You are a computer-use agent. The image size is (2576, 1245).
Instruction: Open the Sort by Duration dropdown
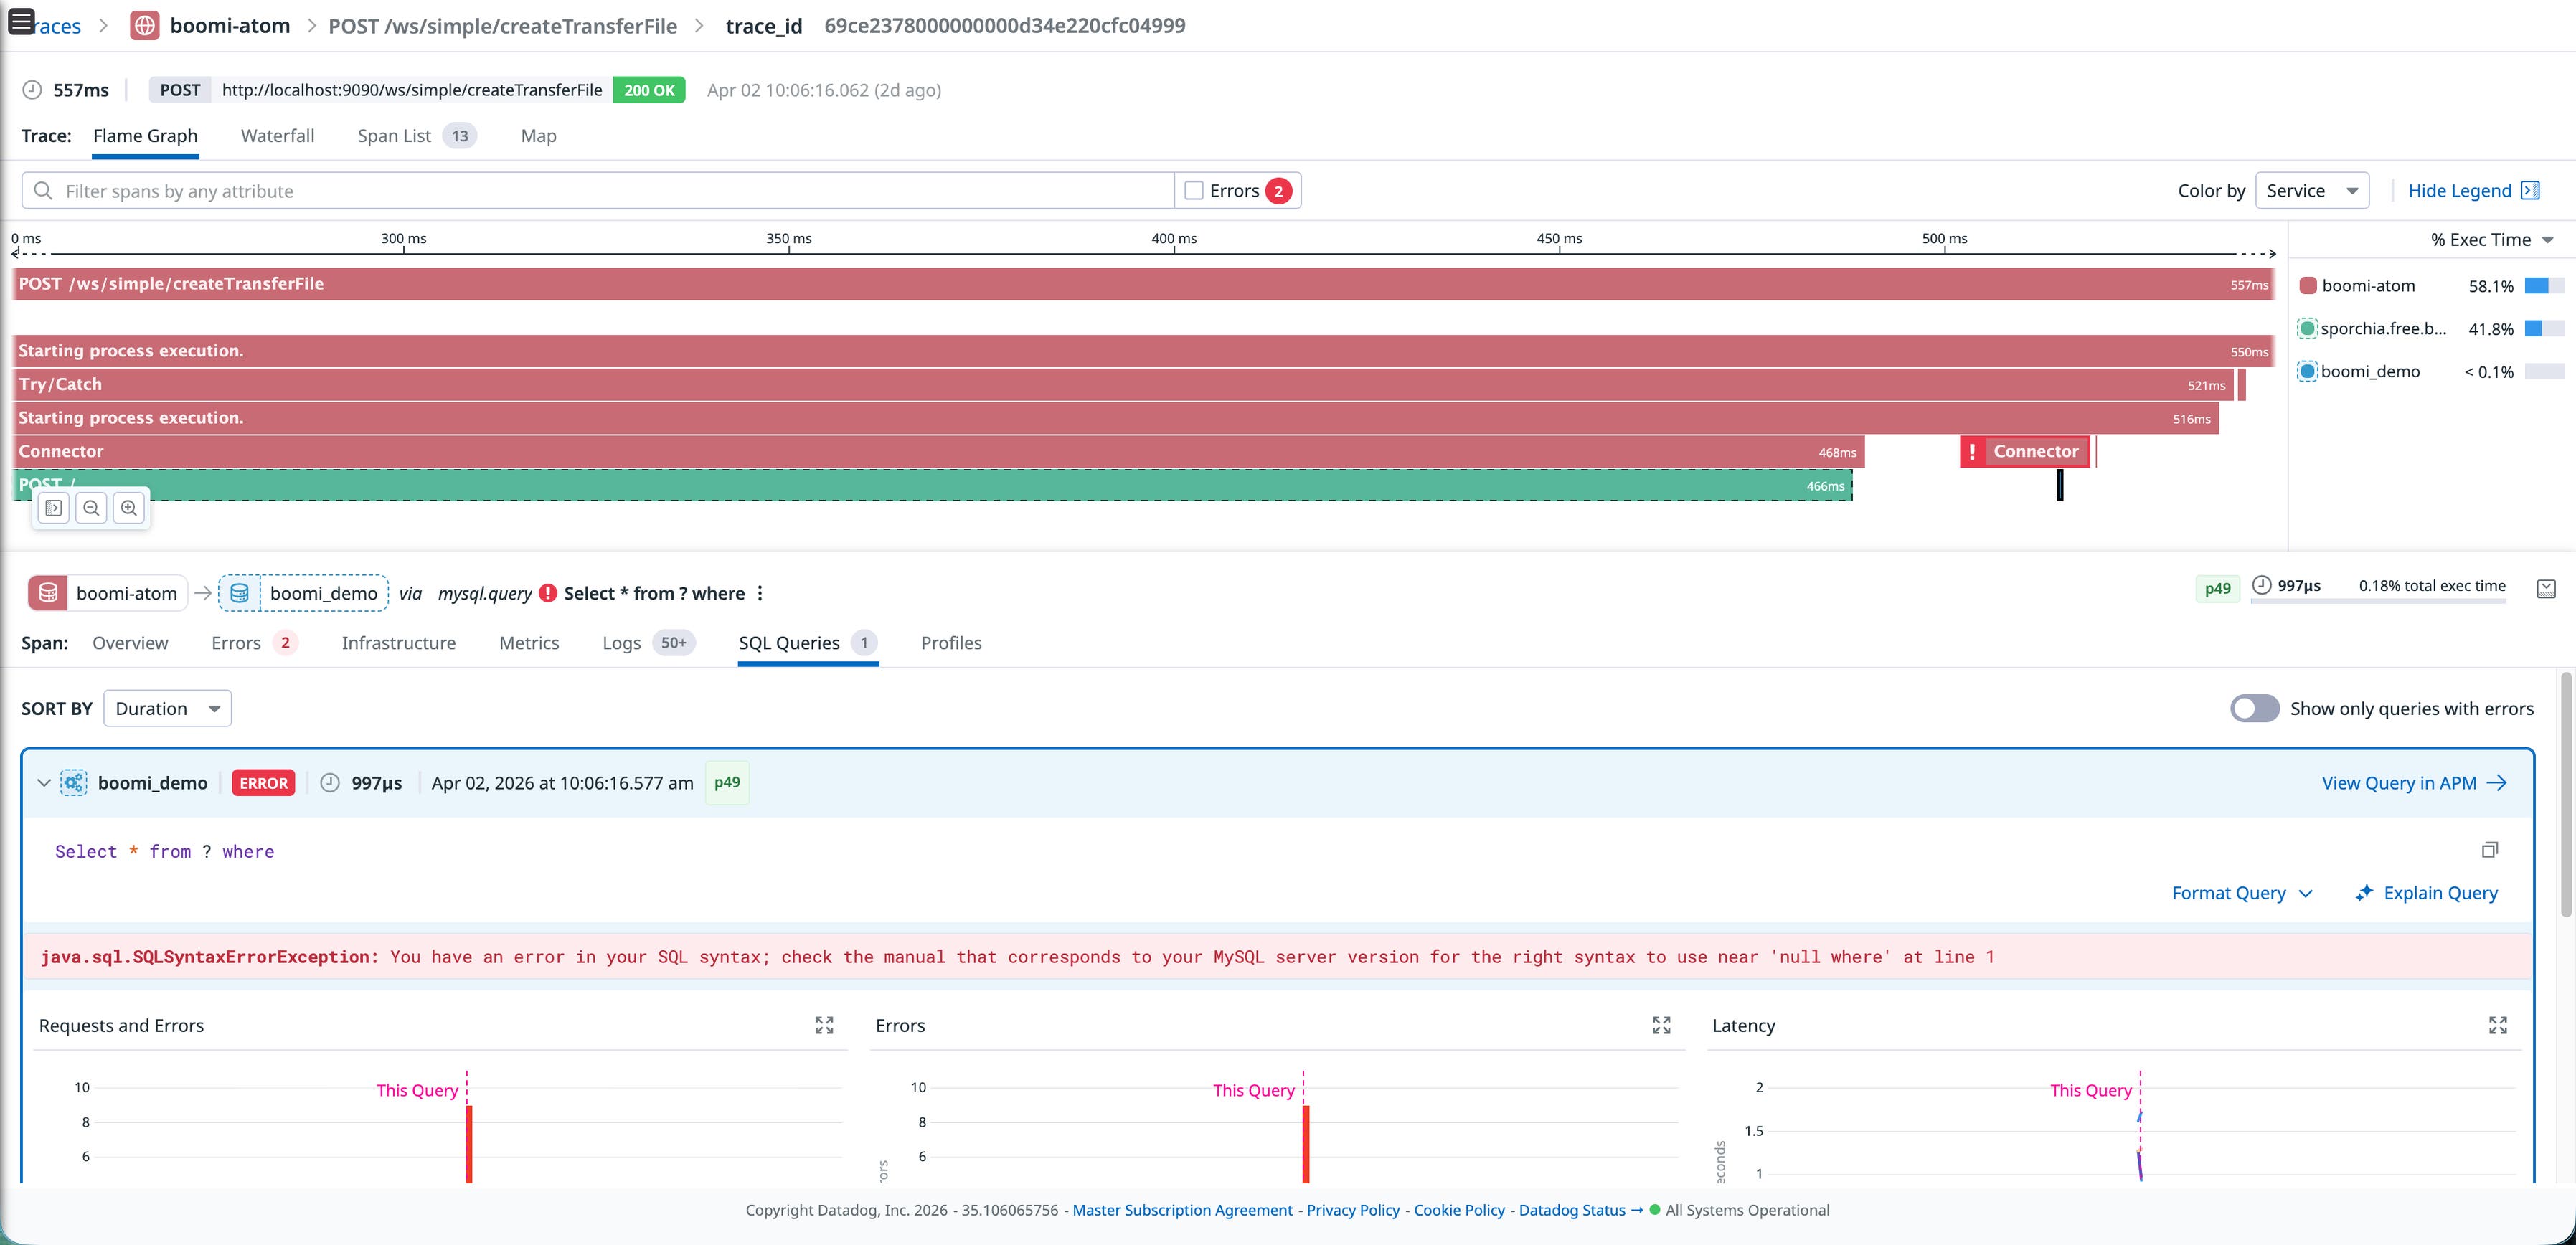[166, 708]
